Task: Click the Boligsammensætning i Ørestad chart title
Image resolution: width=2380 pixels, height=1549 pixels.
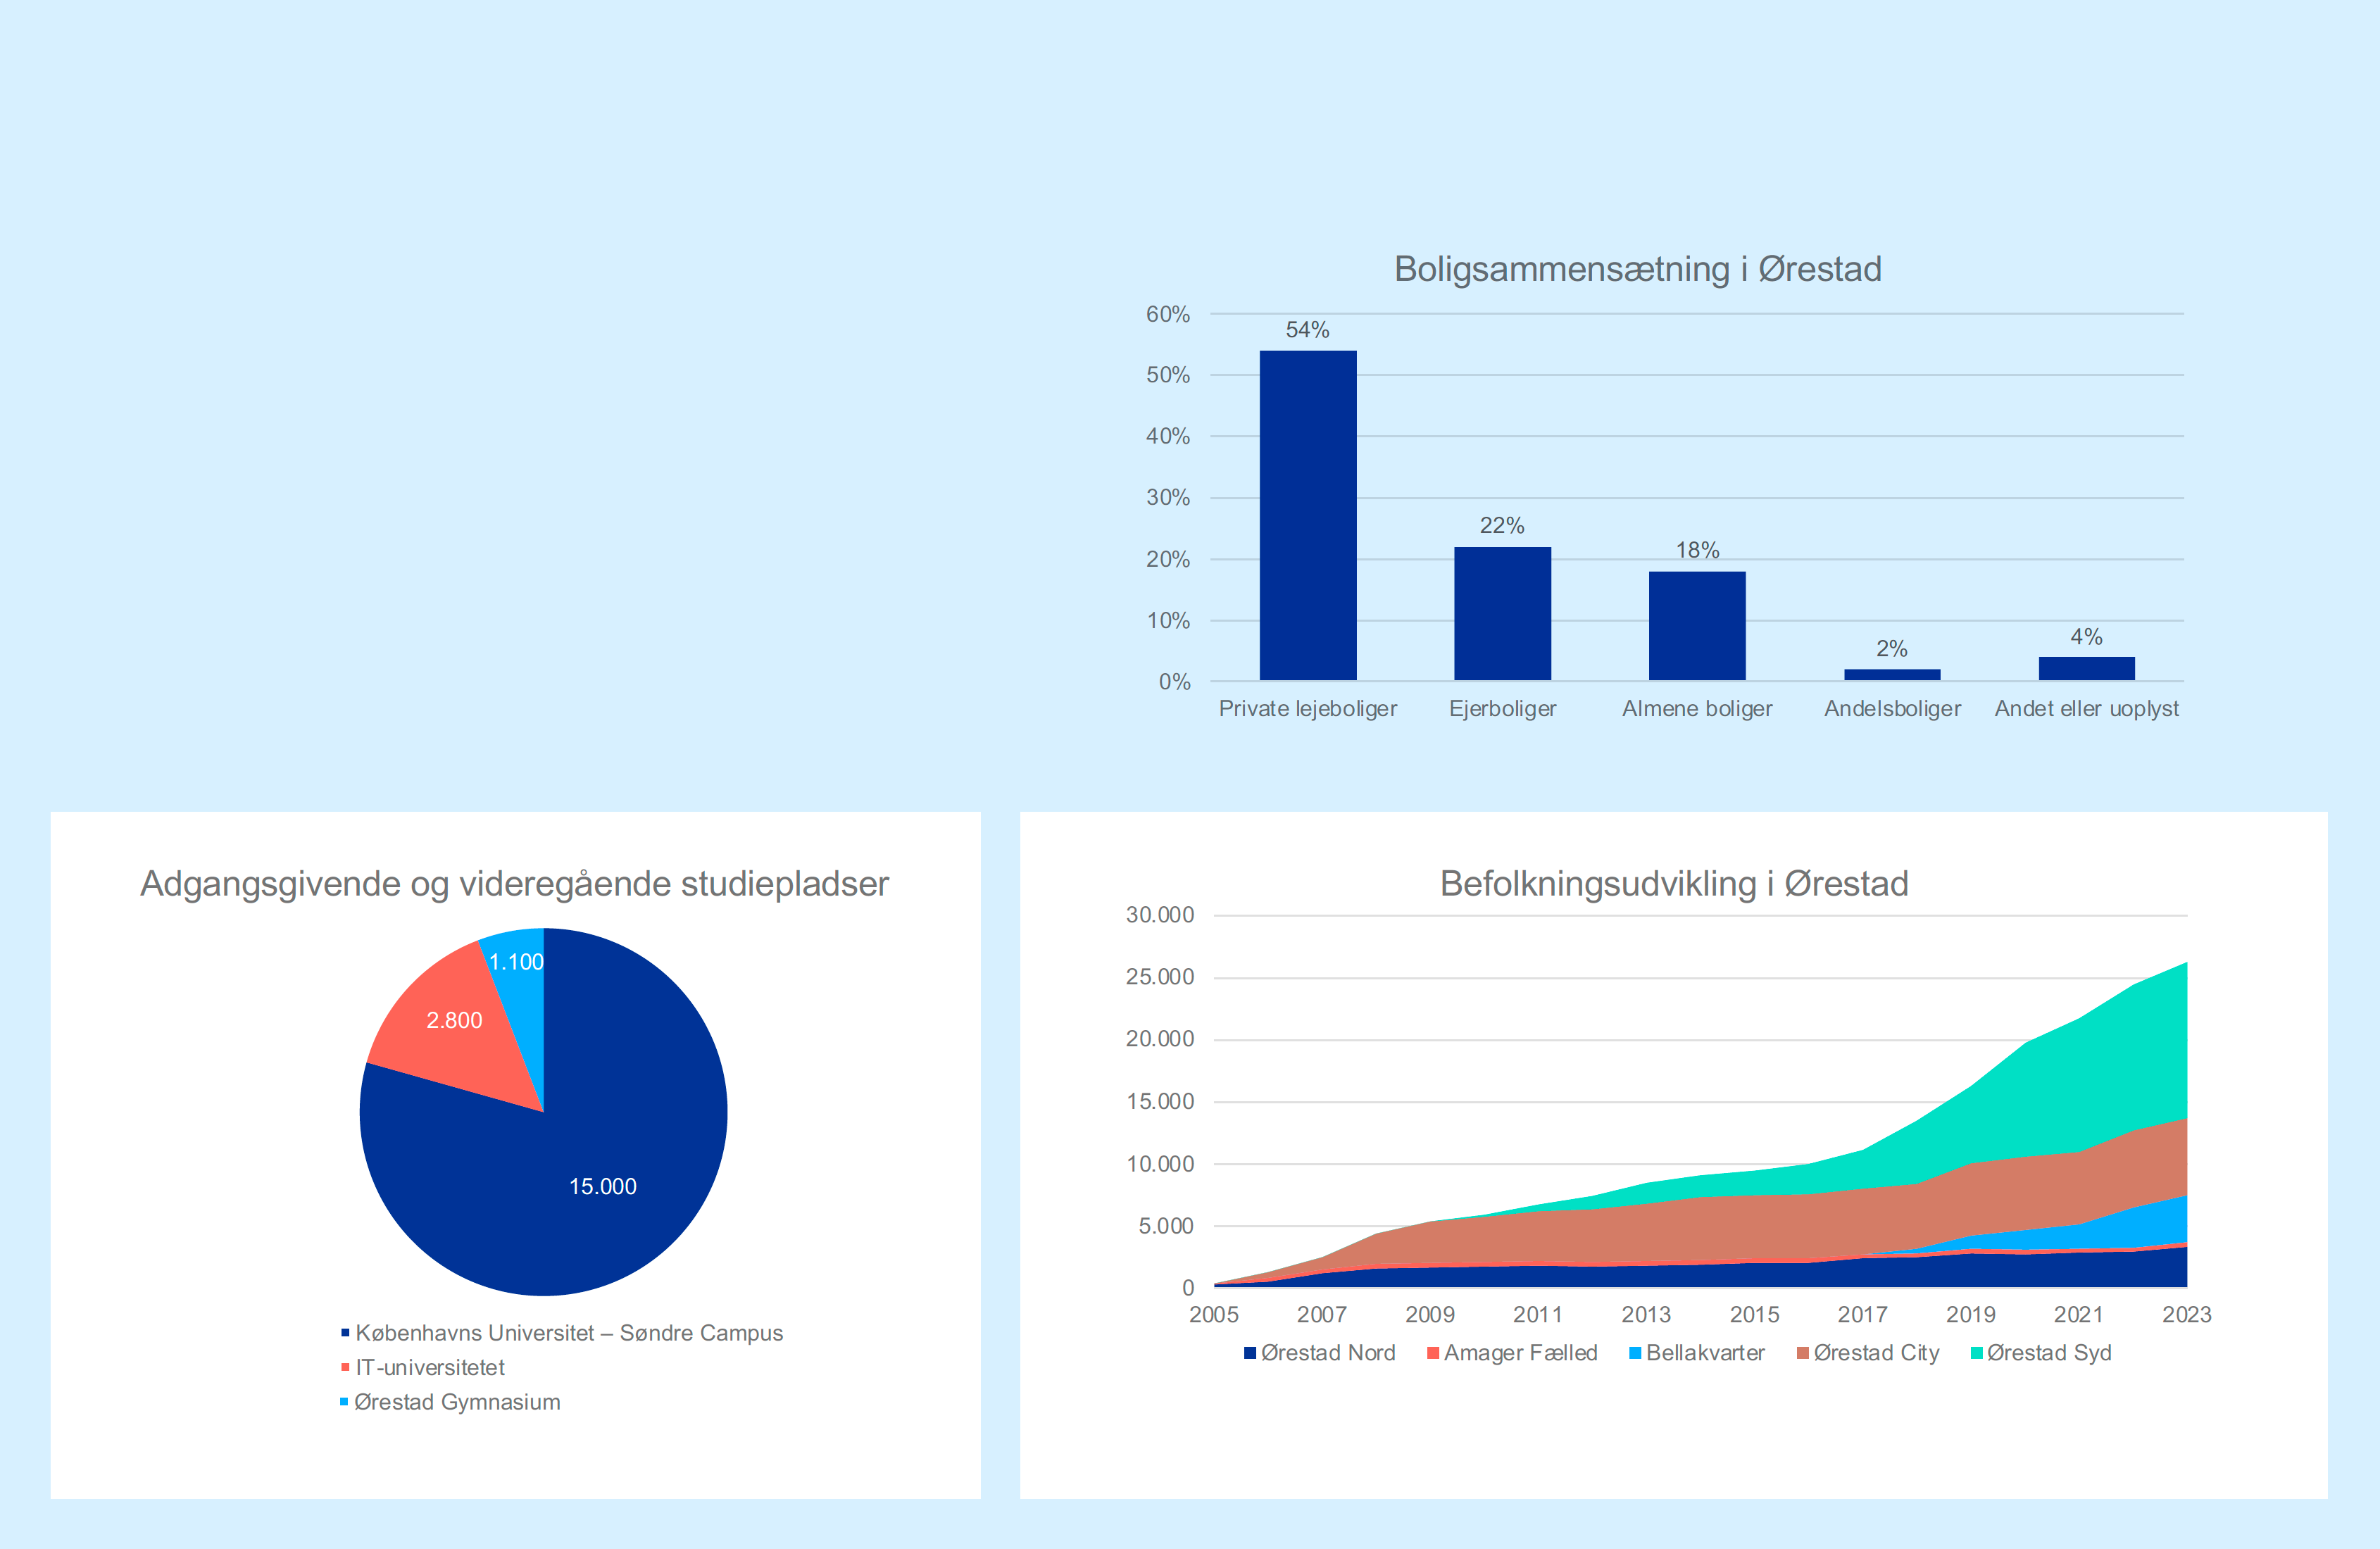Action: click(1637, 269)
